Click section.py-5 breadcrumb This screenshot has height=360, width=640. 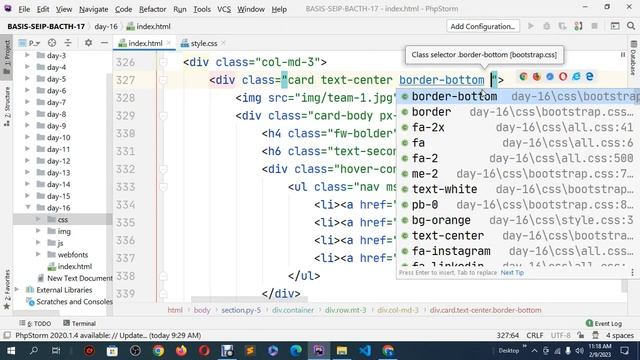pos(241,310)
